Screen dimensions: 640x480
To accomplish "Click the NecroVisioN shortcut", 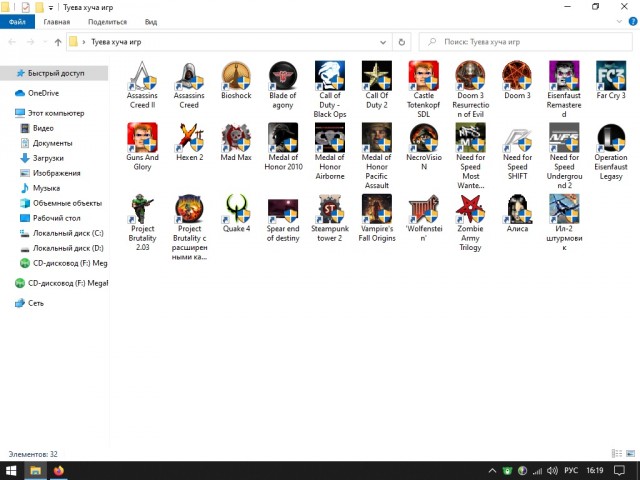I will (424, 147).
